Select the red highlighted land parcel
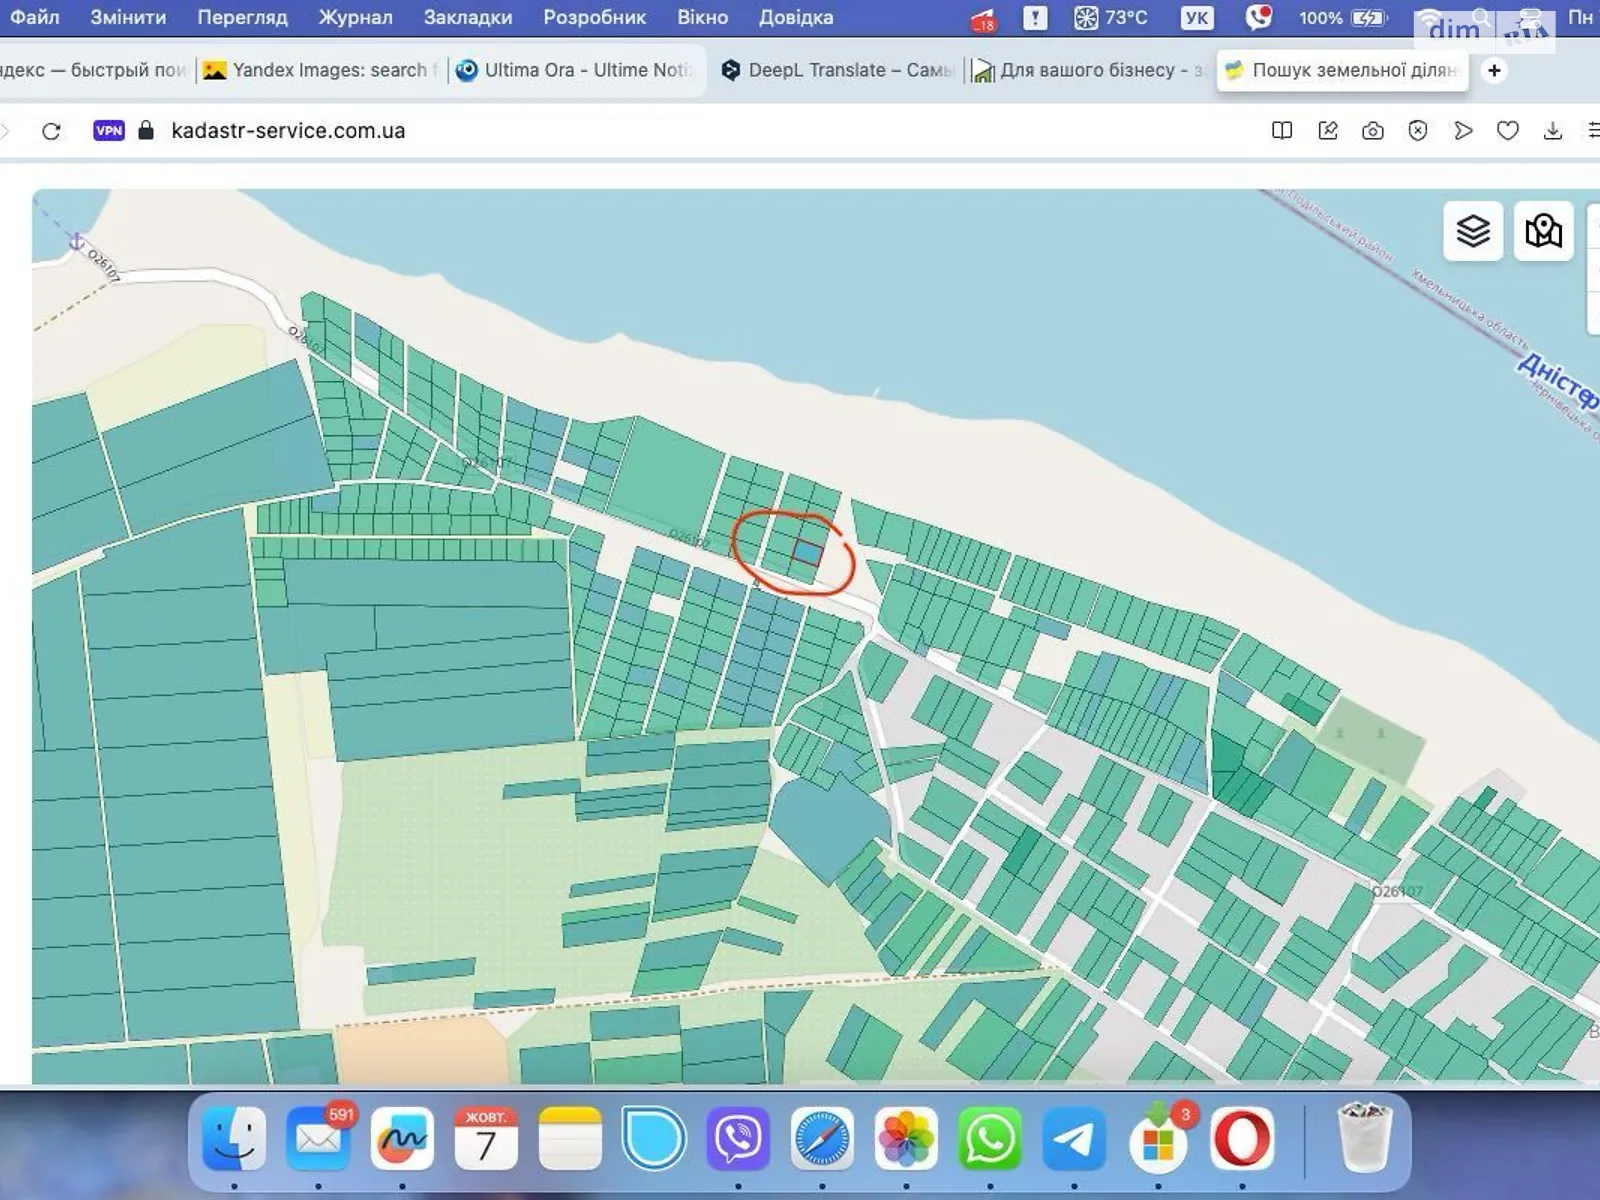The height and width of the screenshot is (1200, 1600). pos(807,552)
